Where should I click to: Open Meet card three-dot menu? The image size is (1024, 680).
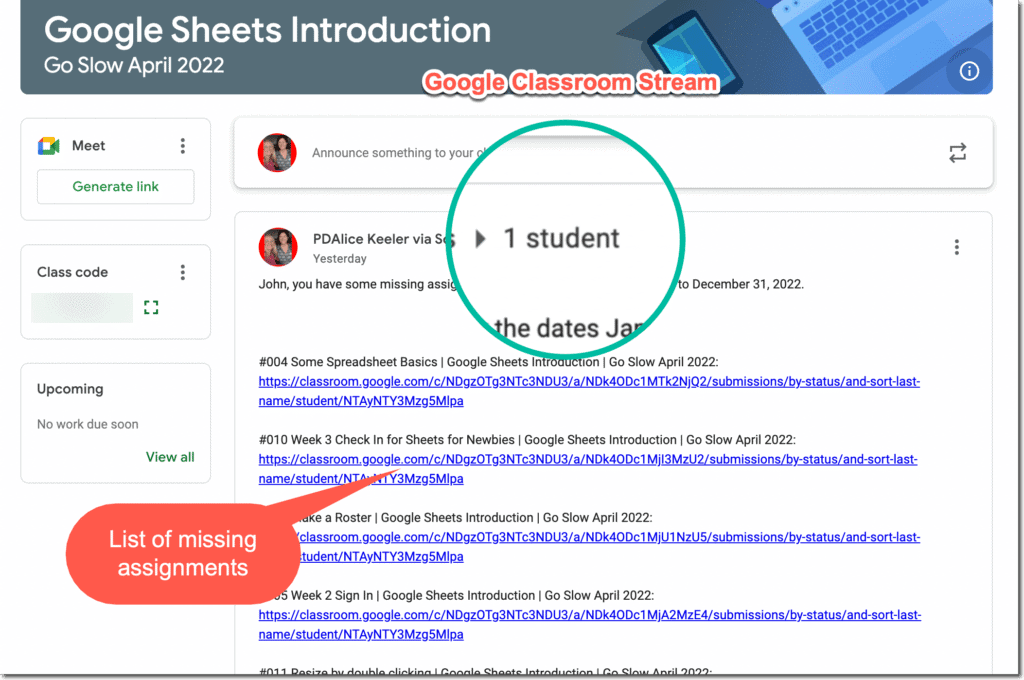pyautogui.click(x=183, y=146)
